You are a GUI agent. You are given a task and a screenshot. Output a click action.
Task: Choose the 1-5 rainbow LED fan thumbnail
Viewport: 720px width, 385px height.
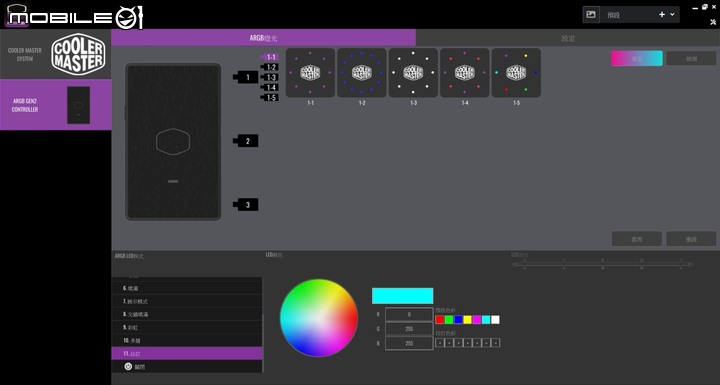click(516, 73)
